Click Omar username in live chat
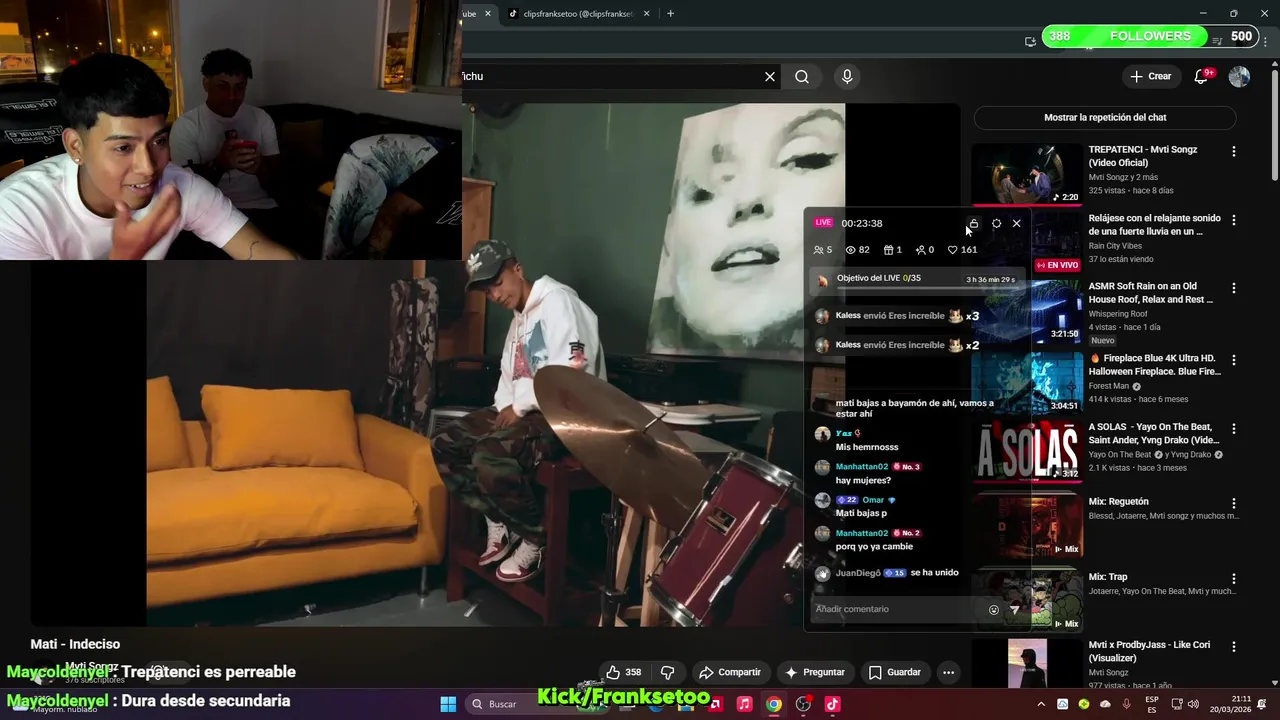The height and width of the screenshot is (720, 1280). coord(873,500)
